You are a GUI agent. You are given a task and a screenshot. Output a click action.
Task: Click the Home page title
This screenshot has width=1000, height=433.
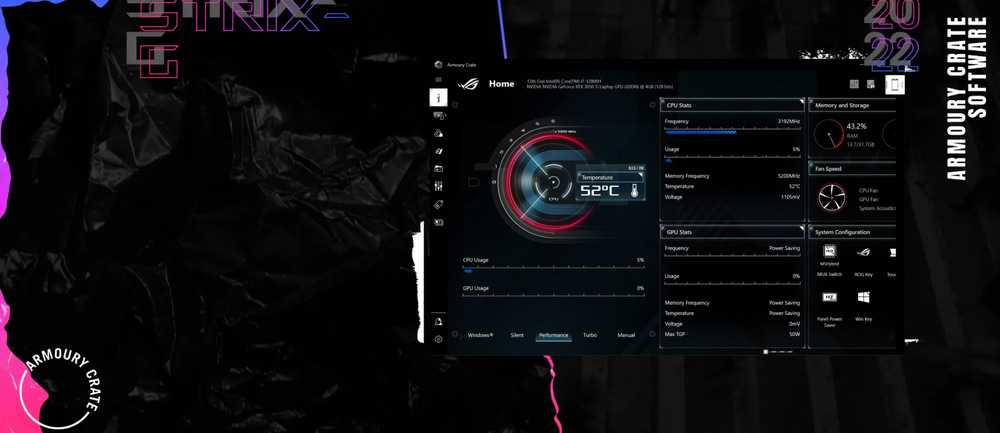coord(501,84)
